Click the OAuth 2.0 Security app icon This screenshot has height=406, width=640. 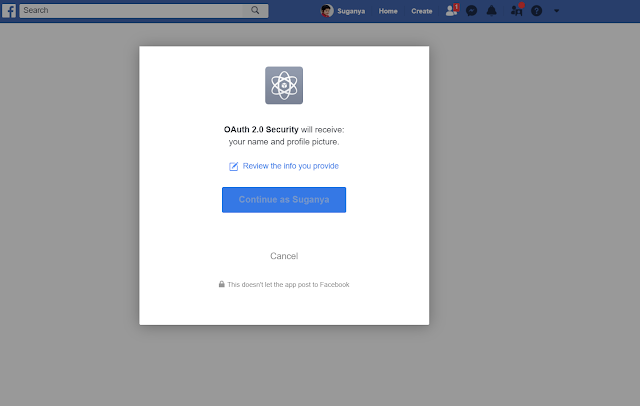(x=284, y=85)
